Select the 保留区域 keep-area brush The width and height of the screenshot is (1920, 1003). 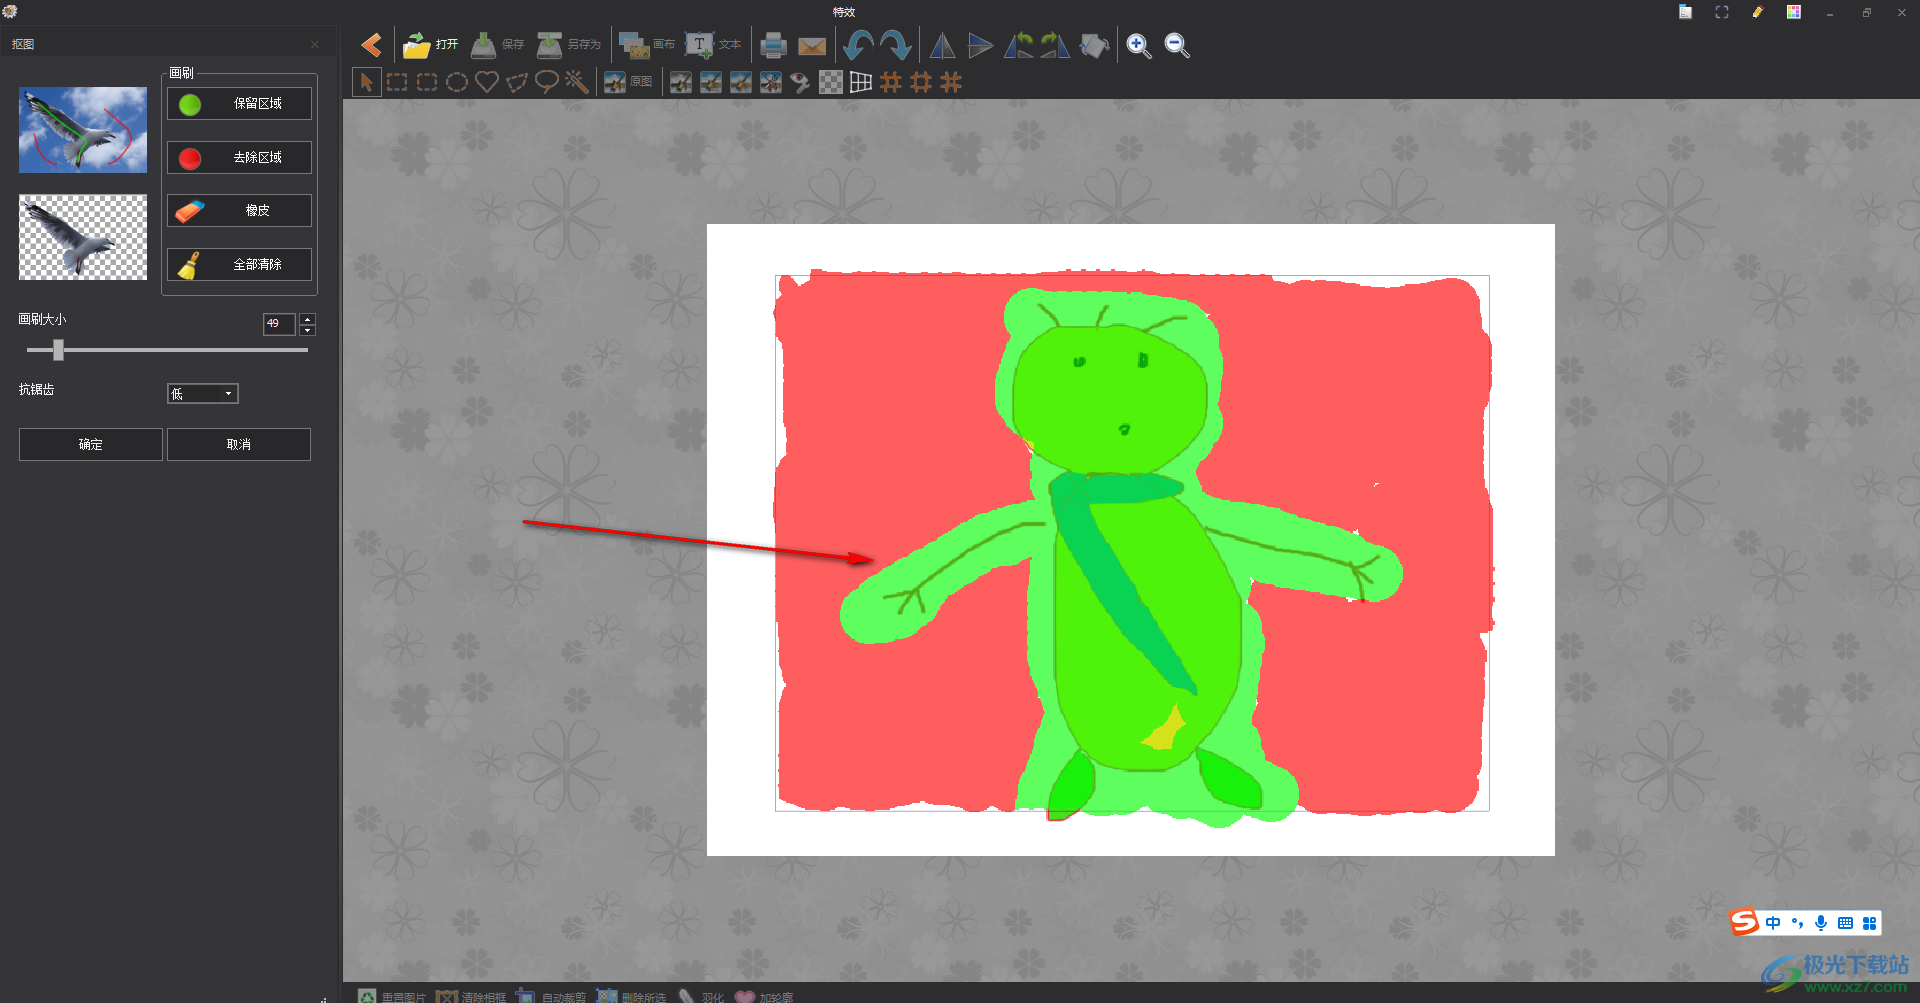[239, 104]
